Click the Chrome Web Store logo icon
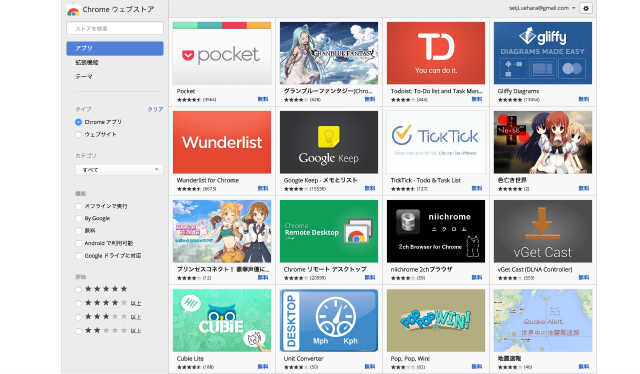This screenshot has height=374, width=640. pos(73,11)
